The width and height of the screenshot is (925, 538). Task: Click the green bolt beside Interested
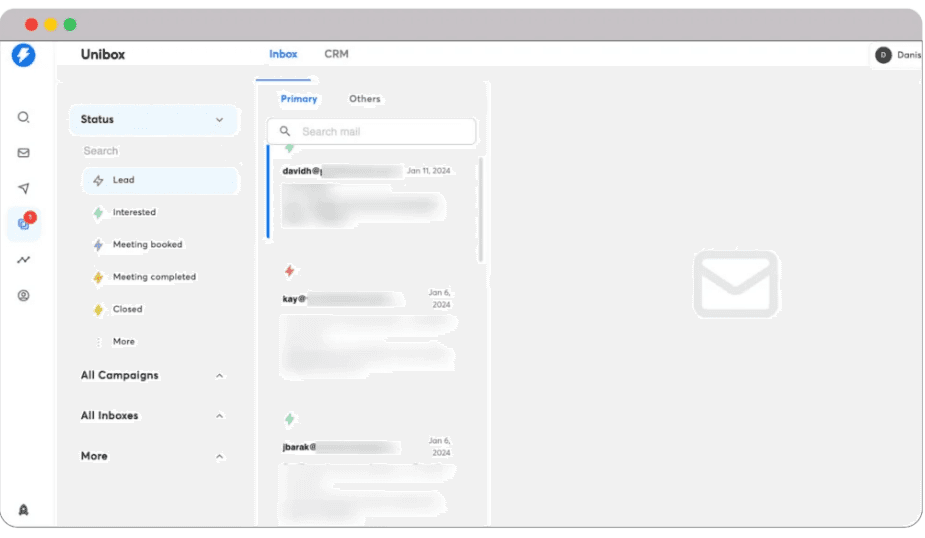point(99,212)
